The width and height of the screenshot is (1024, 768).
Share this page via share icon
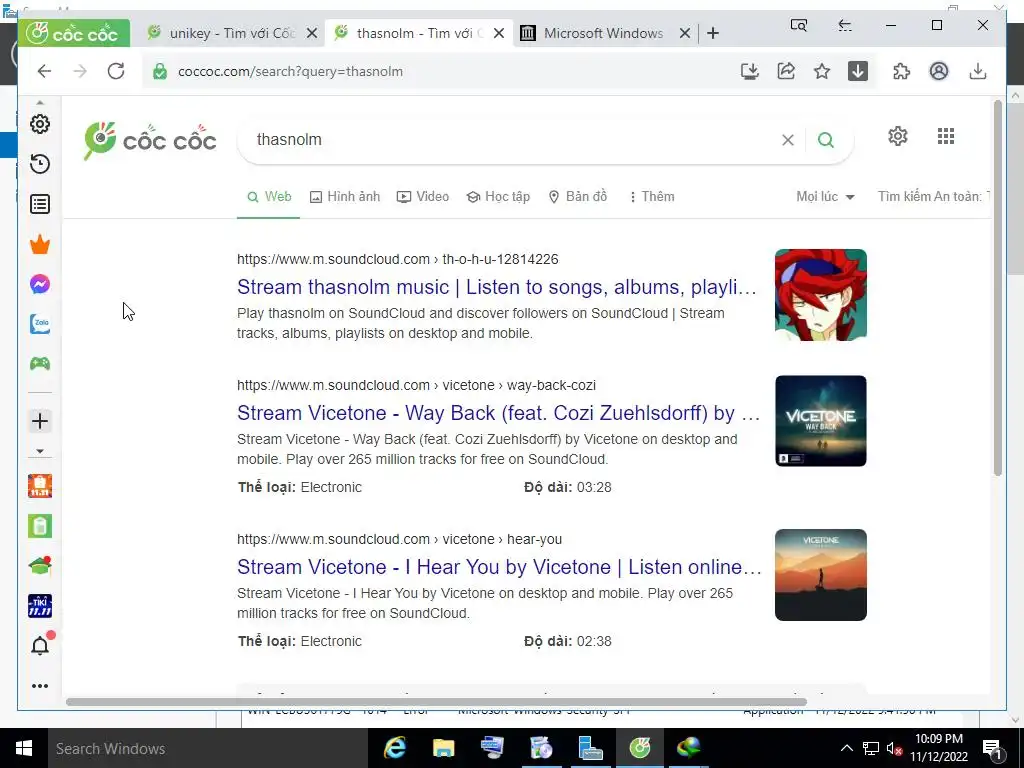pyautogui.click(x=786, y=71)
